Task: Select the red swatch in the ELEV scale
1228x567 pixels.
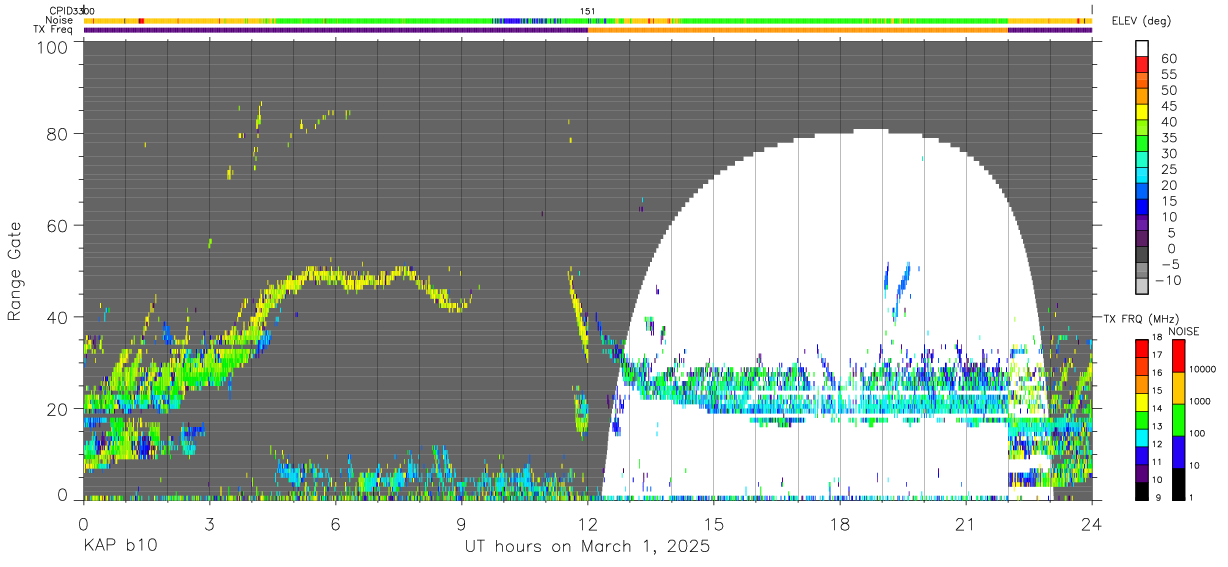Action: pos(1142,64)
